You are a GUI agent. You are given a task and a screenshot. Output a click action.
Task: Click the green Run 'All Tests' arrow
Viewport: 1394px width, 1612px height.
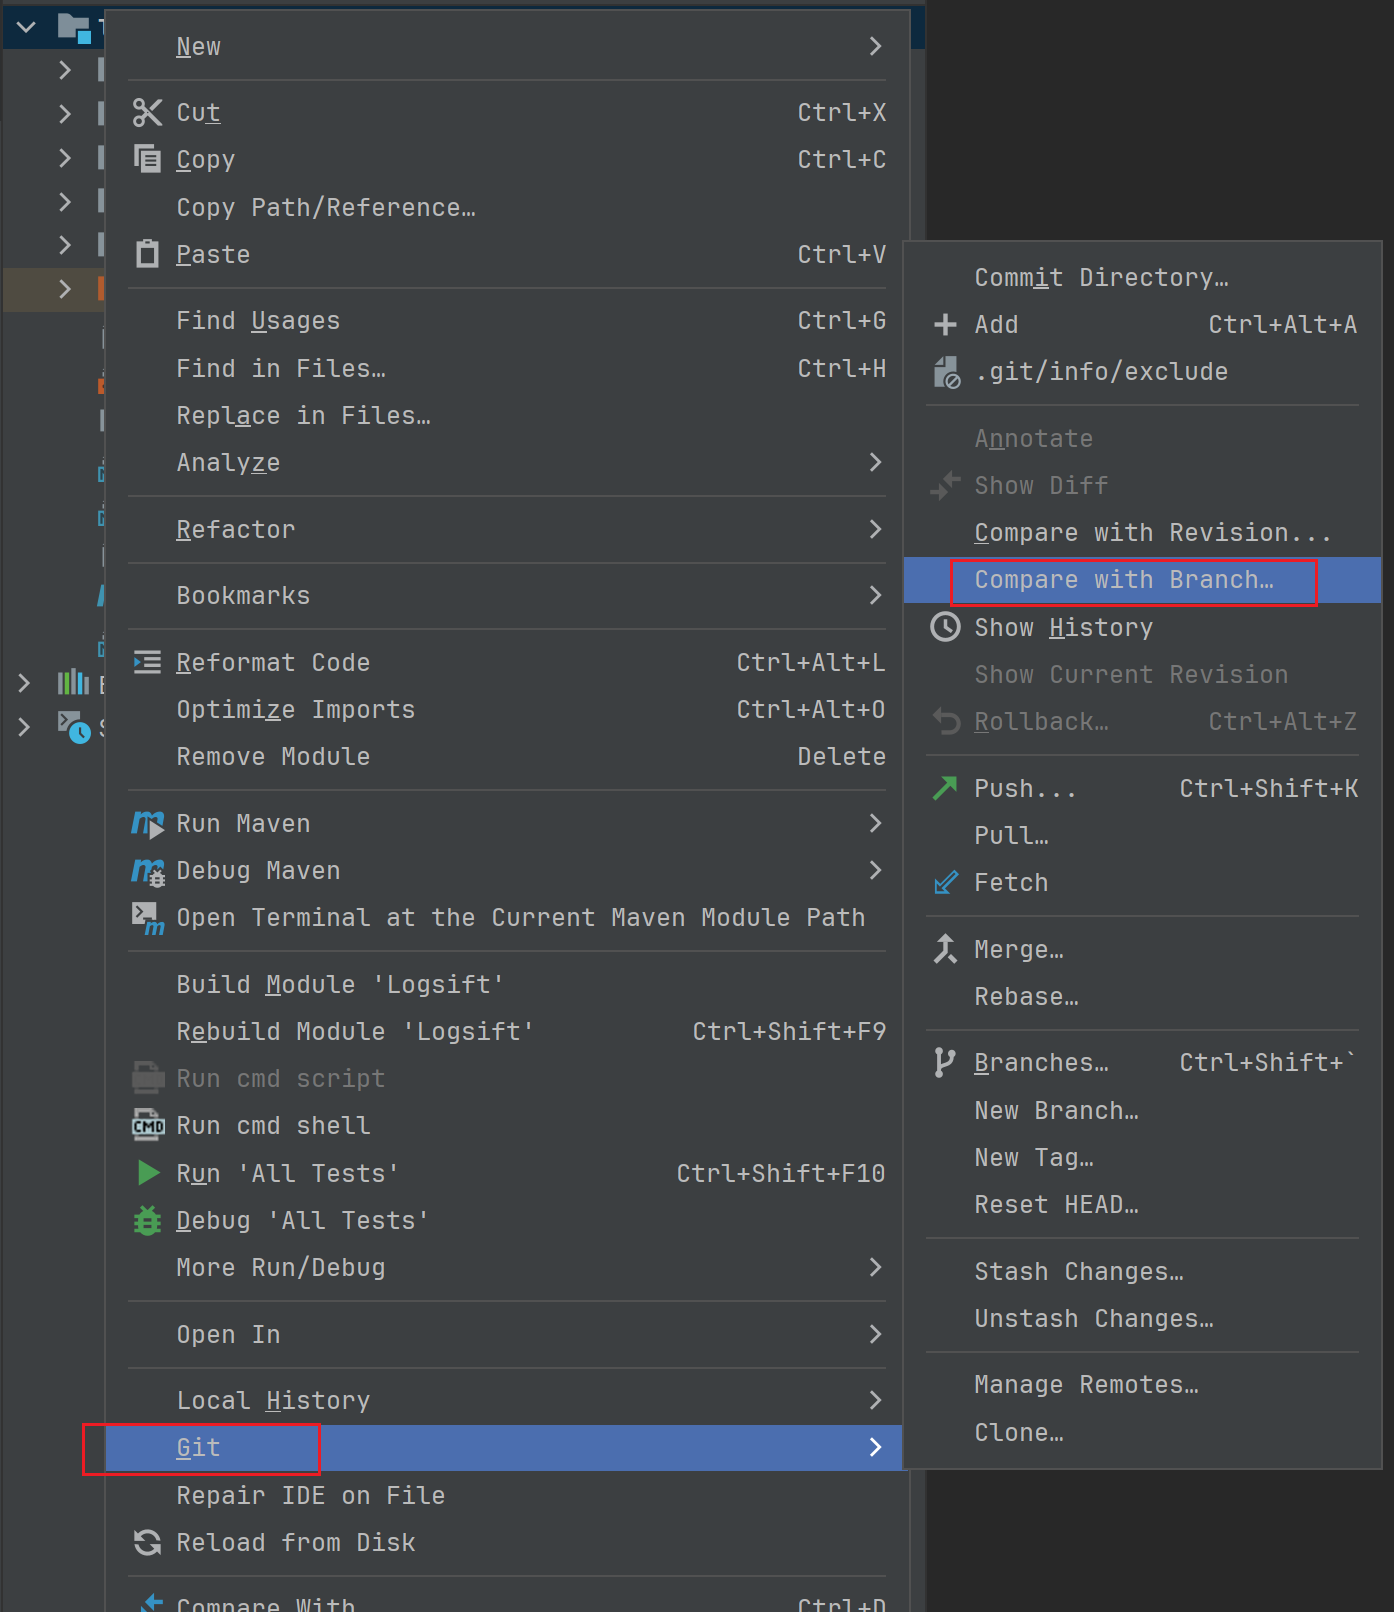(x=148, y=1173)
